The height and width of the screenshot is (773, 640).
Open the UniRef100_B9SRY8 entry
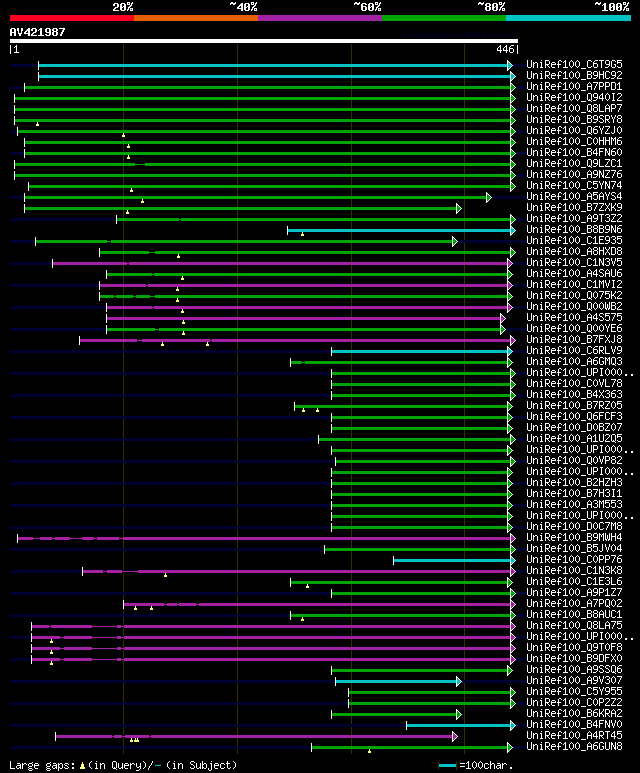click(574, 119)
